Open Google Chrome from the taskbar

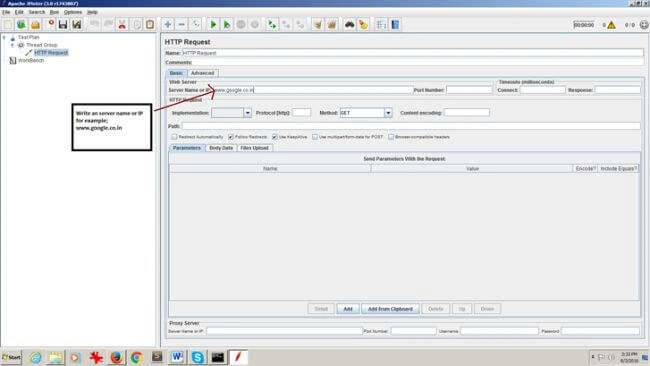point(136,357)
